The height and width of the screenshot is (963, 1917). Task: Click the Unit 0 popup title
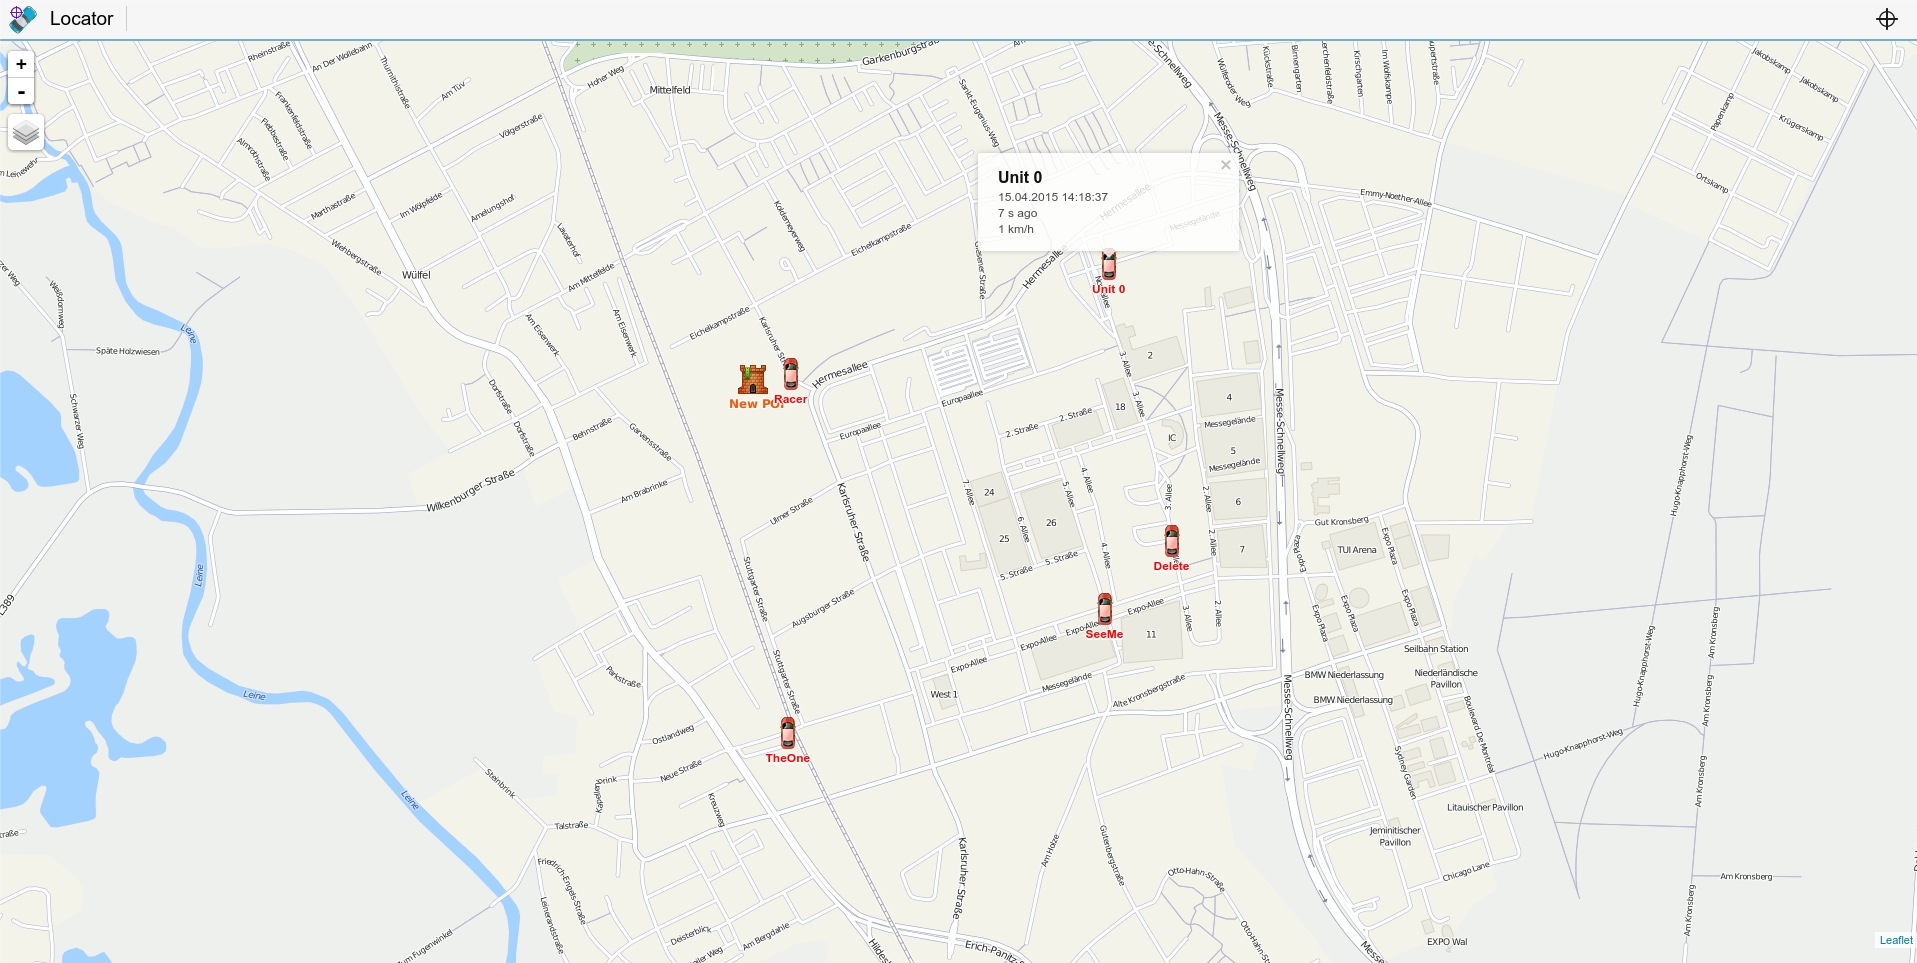pyautogui.click(x=1019, y=177)
